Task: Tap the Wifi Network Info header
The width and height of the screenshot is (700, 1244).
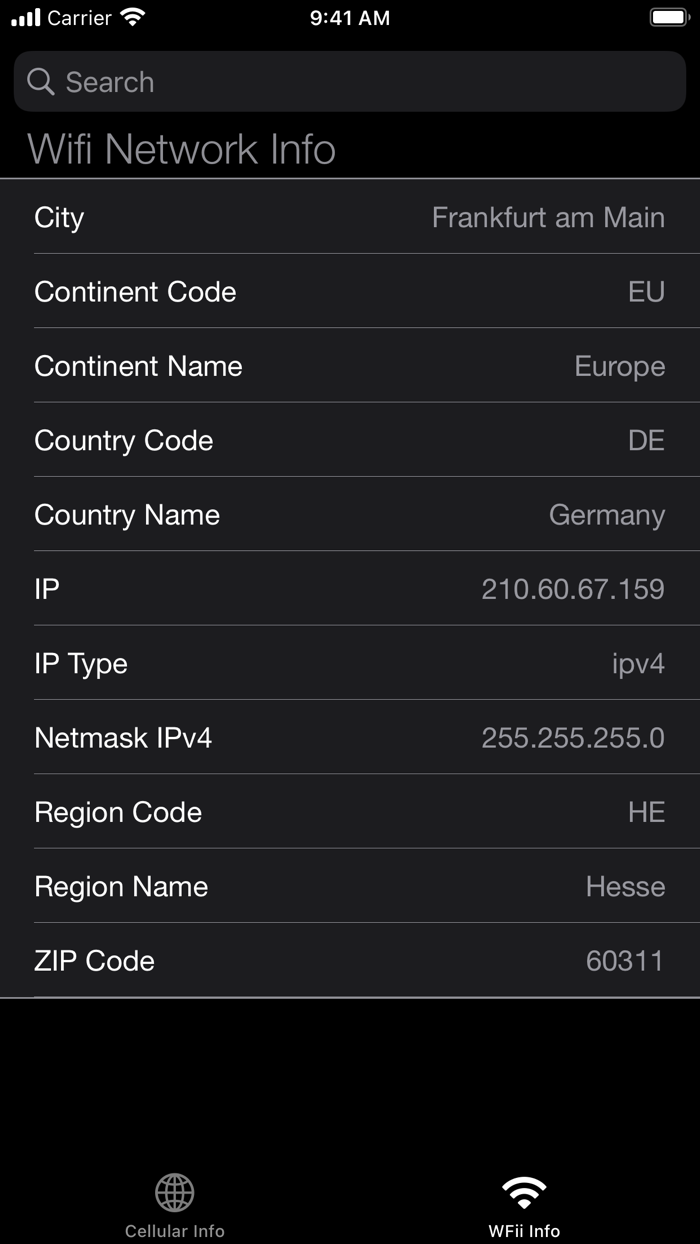Action: pos(183,149)
